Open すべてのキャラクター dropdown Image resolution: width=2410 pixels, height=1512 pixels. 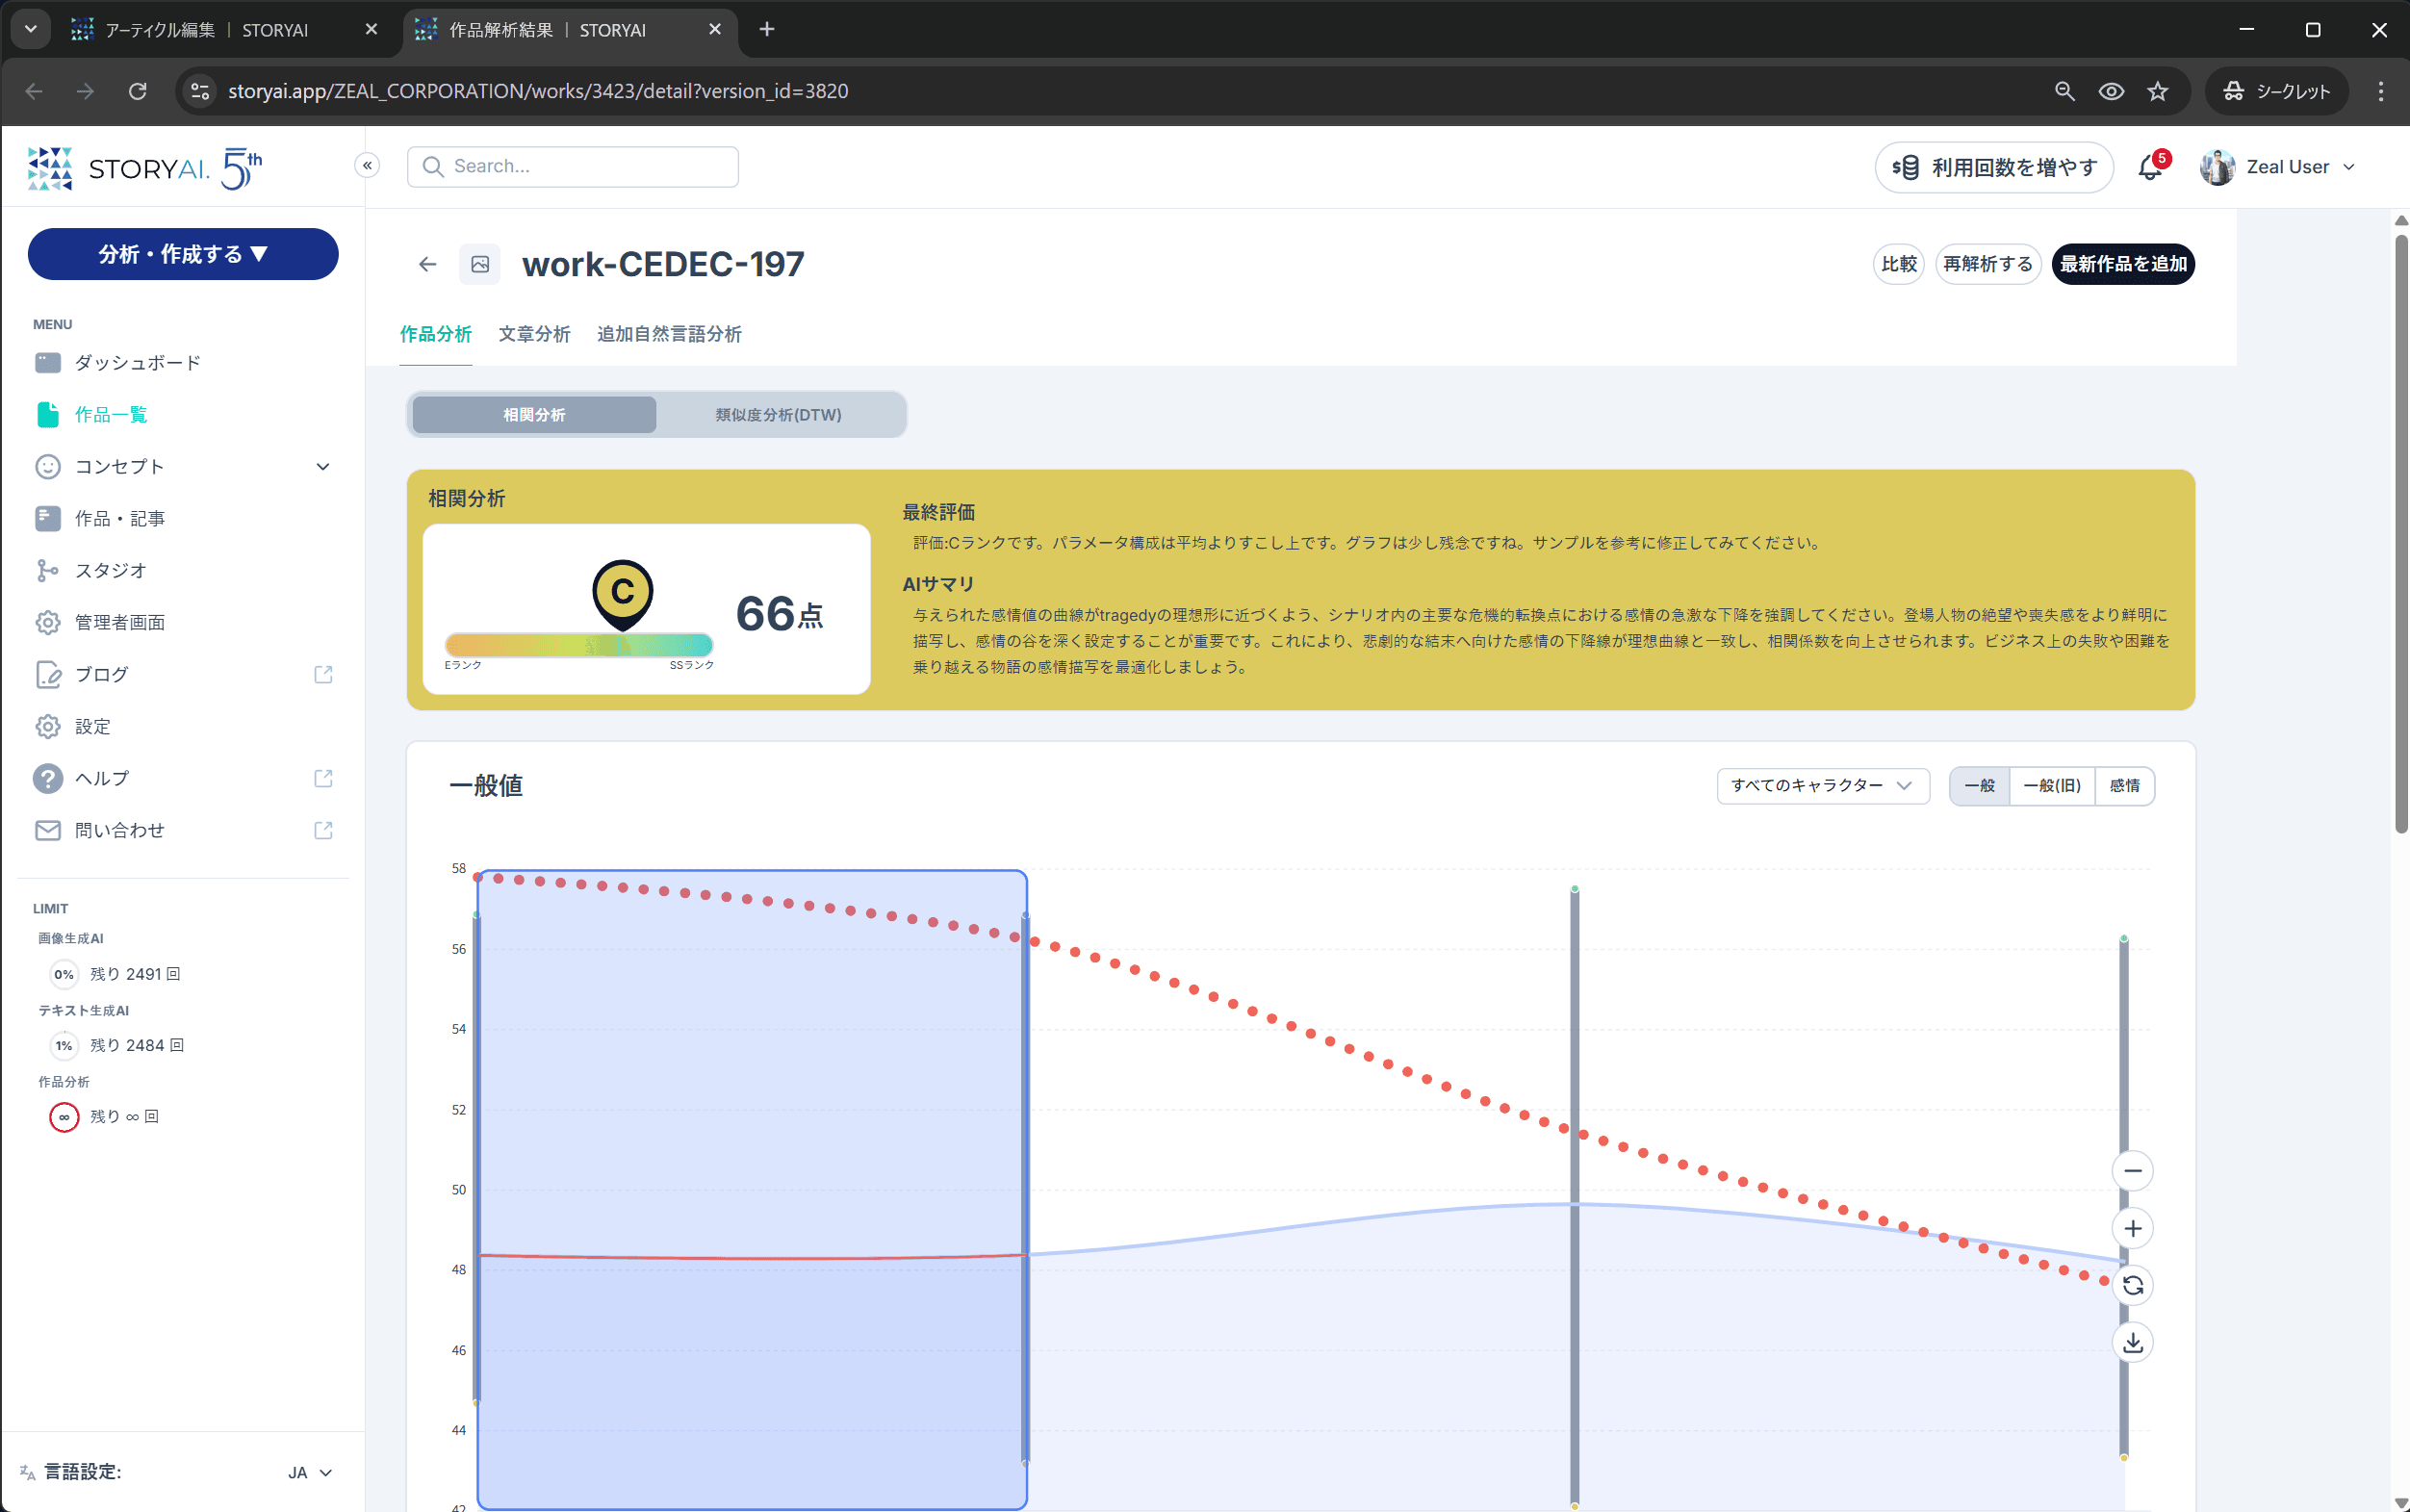(1822, 785)
